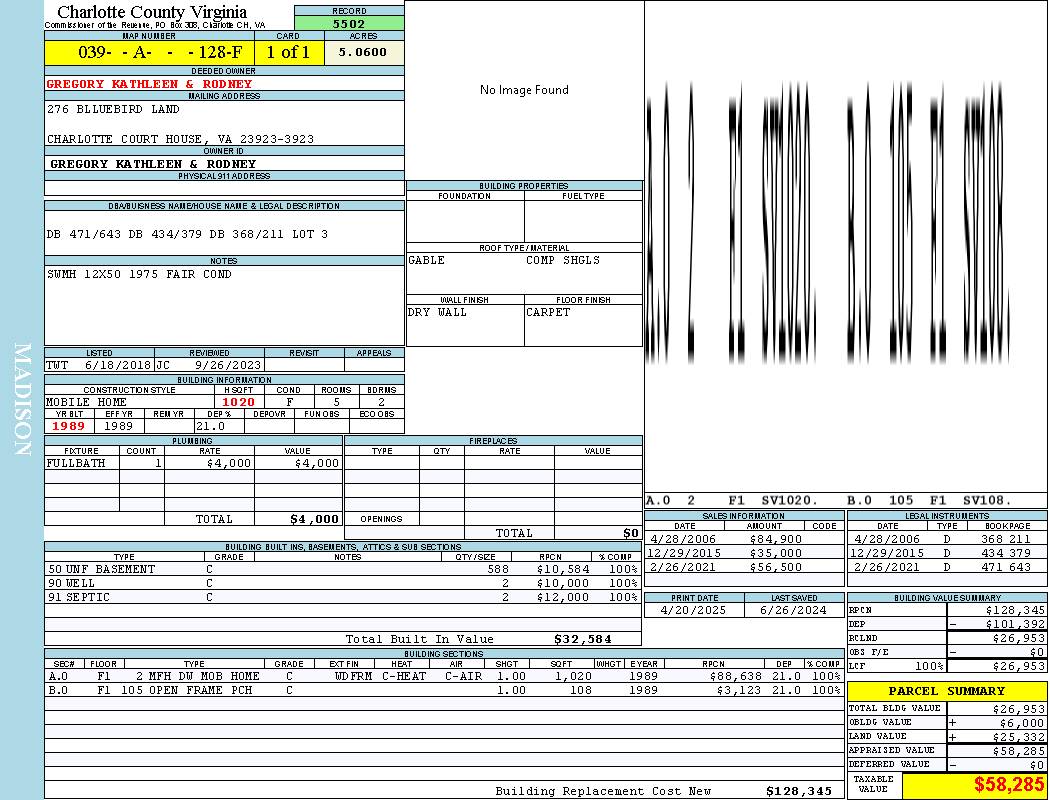Image resolution: width=1050 pixels, height=800 pixels.
Task: Click fireplaces total $0
Action: tap(631, 533)
